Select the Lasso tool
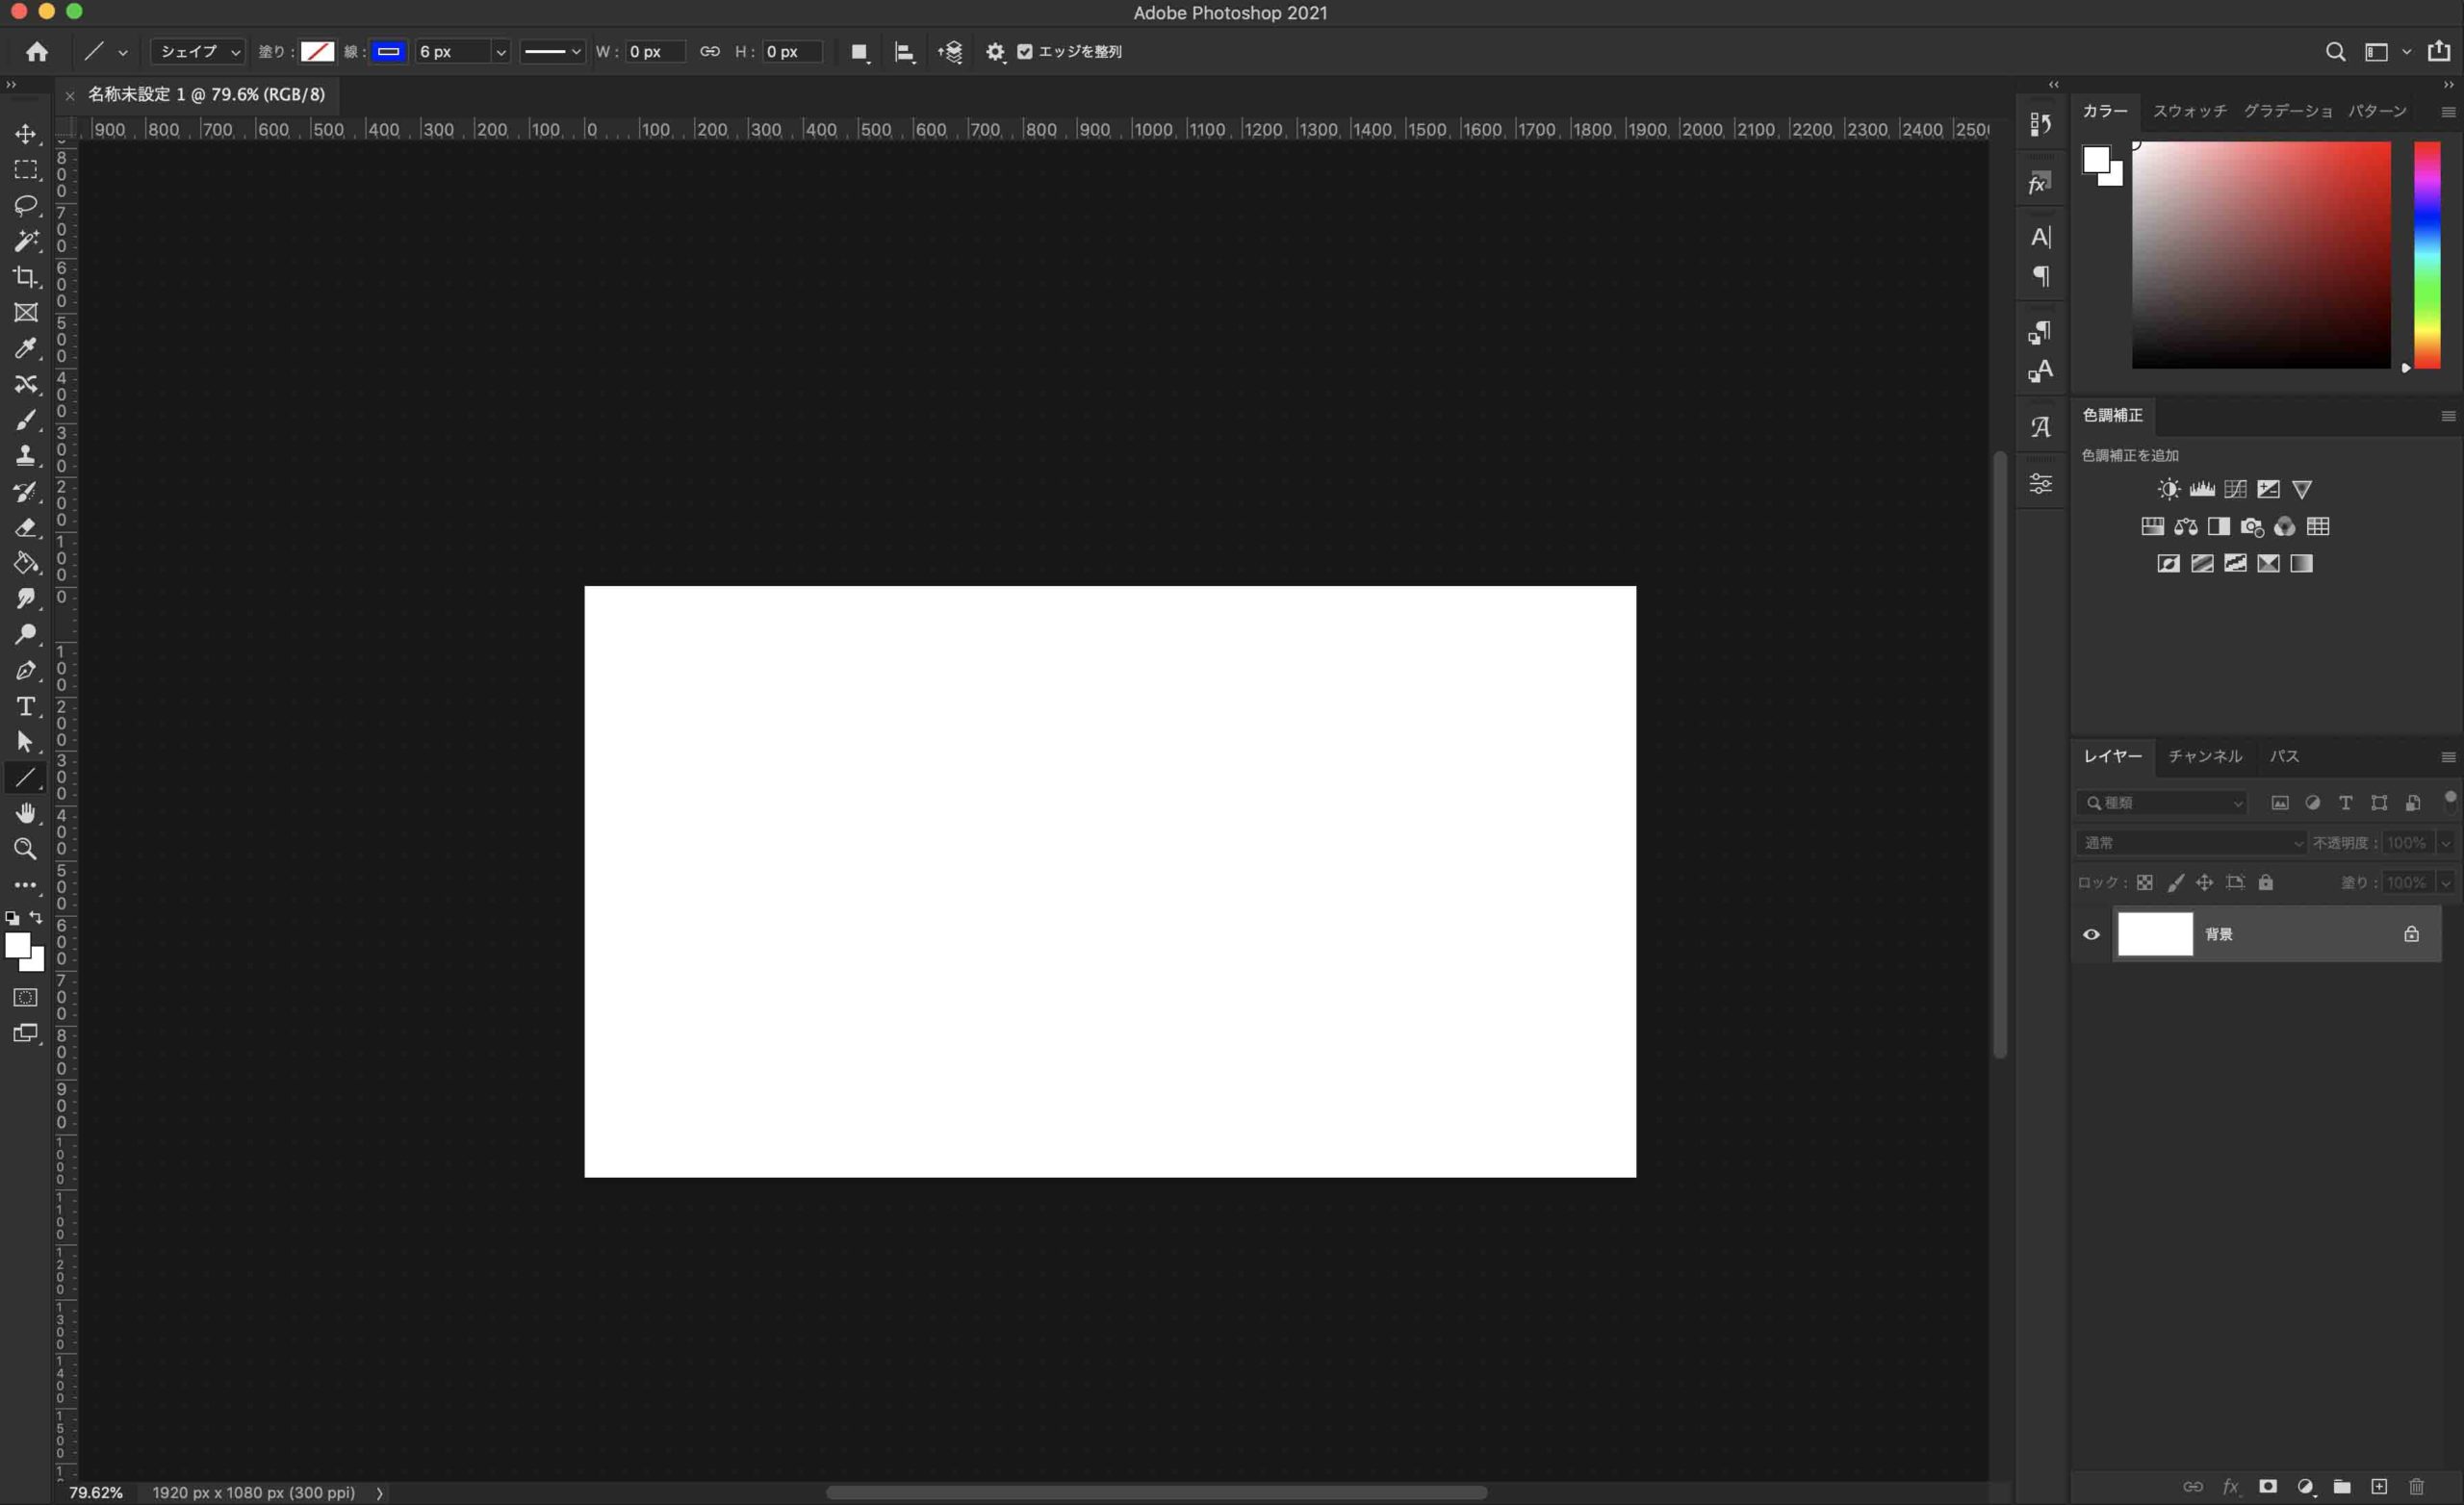 click(26, 206)
